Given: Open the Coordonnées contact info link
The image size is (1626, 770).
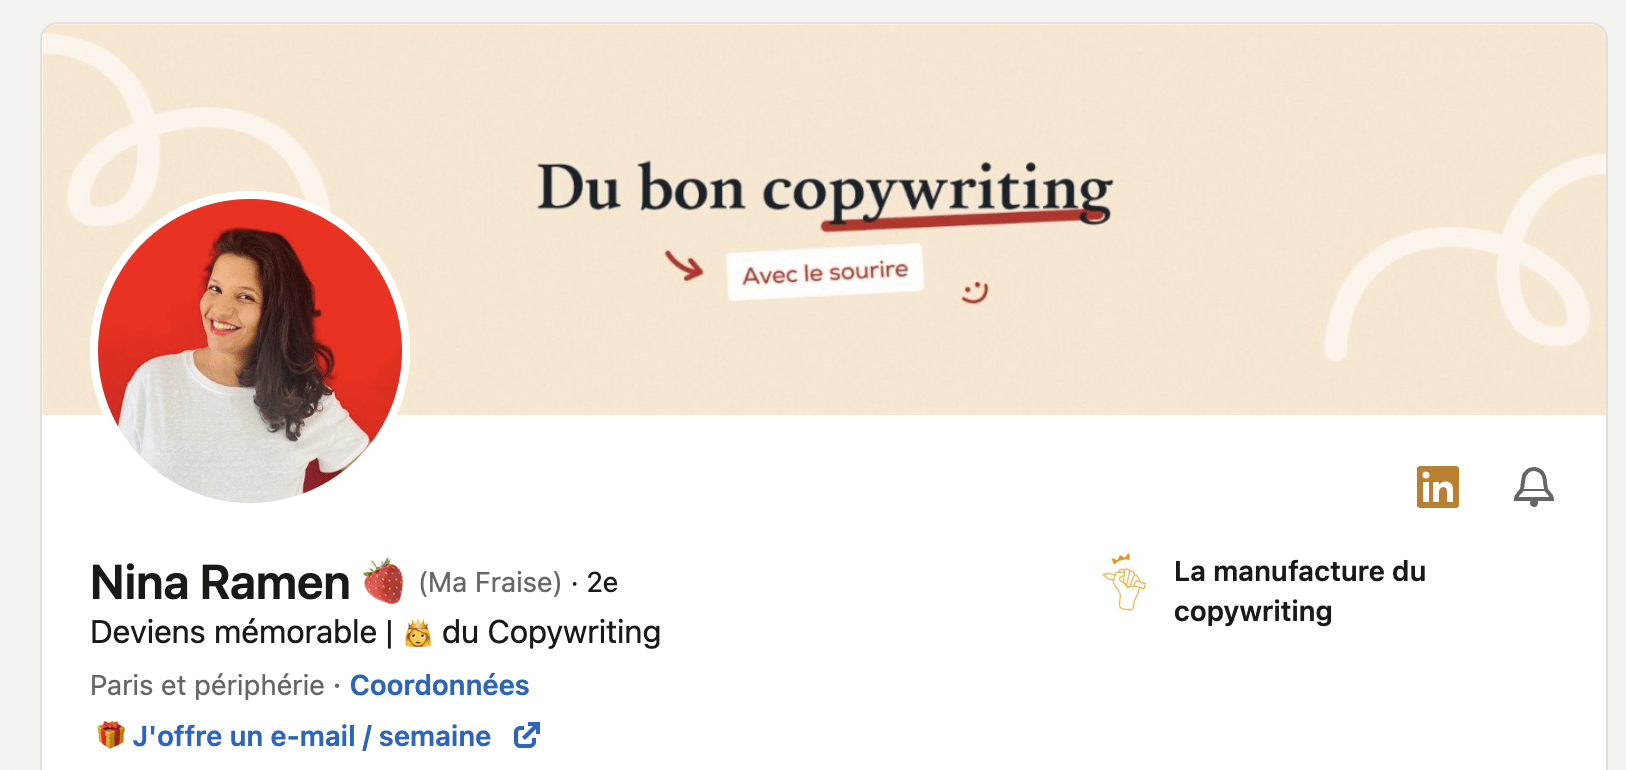Looking at the screenshot, I should click(x=439, y=685).
